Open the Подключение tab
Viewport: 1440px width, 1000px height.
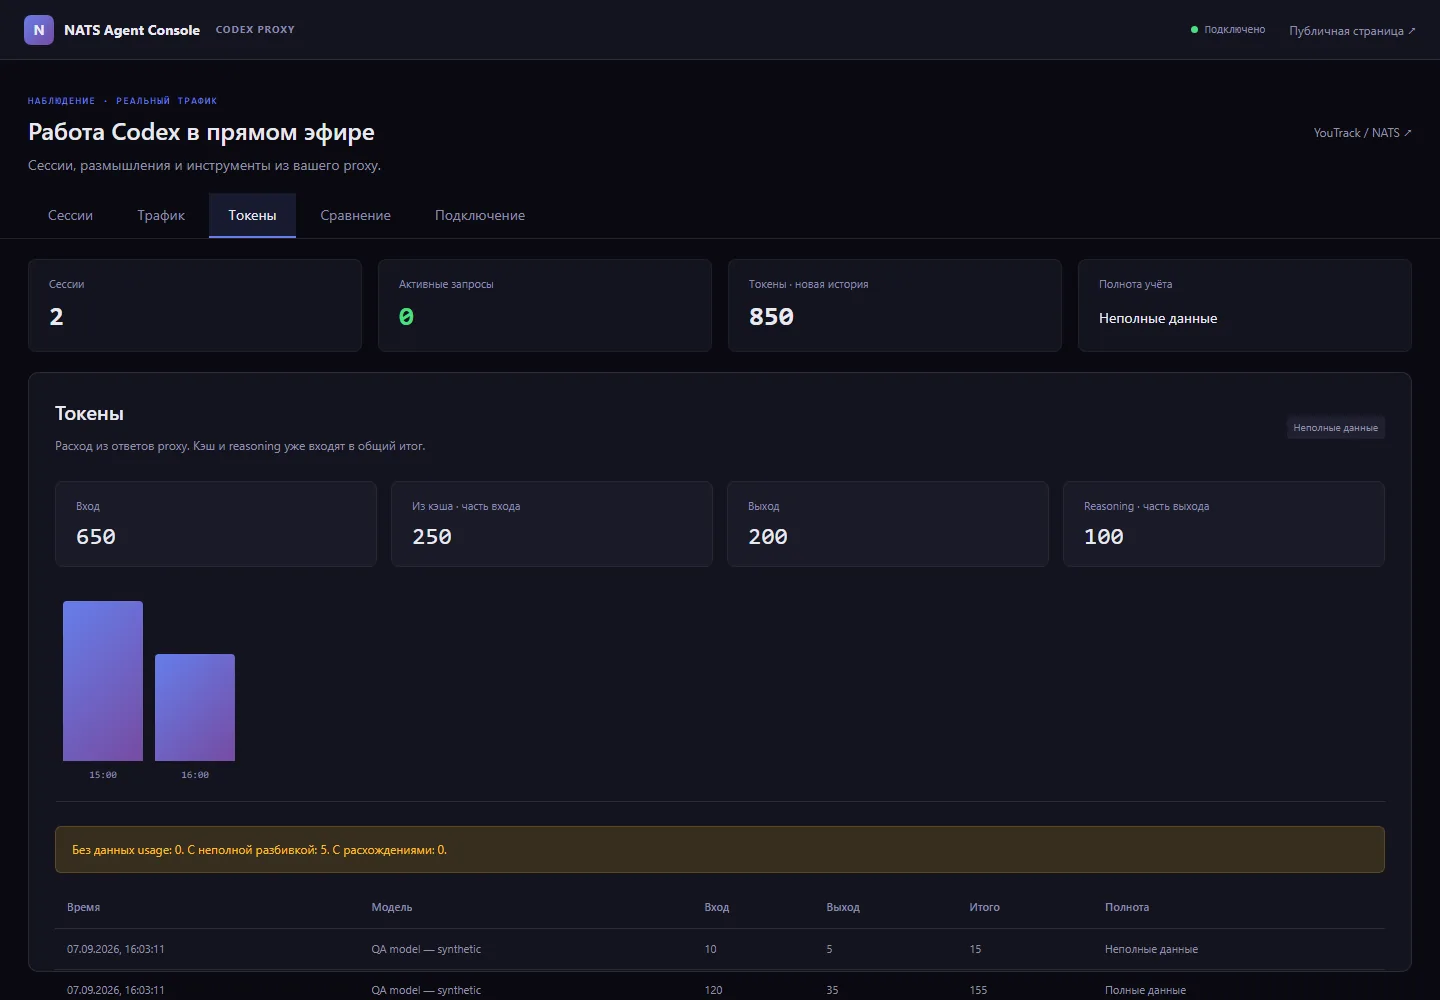[x=480, y=215]
